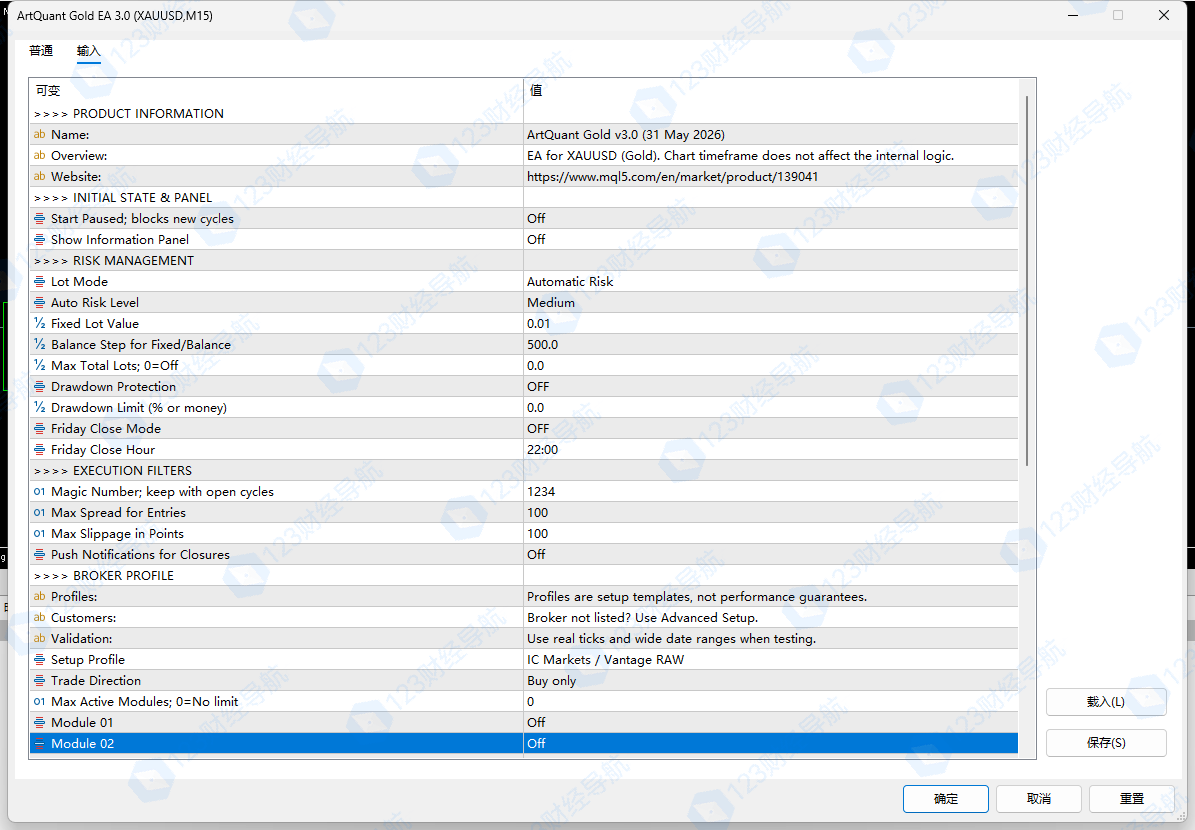Click the 保存(S) button
The image size is (1195, 830).
point(1106,742)
